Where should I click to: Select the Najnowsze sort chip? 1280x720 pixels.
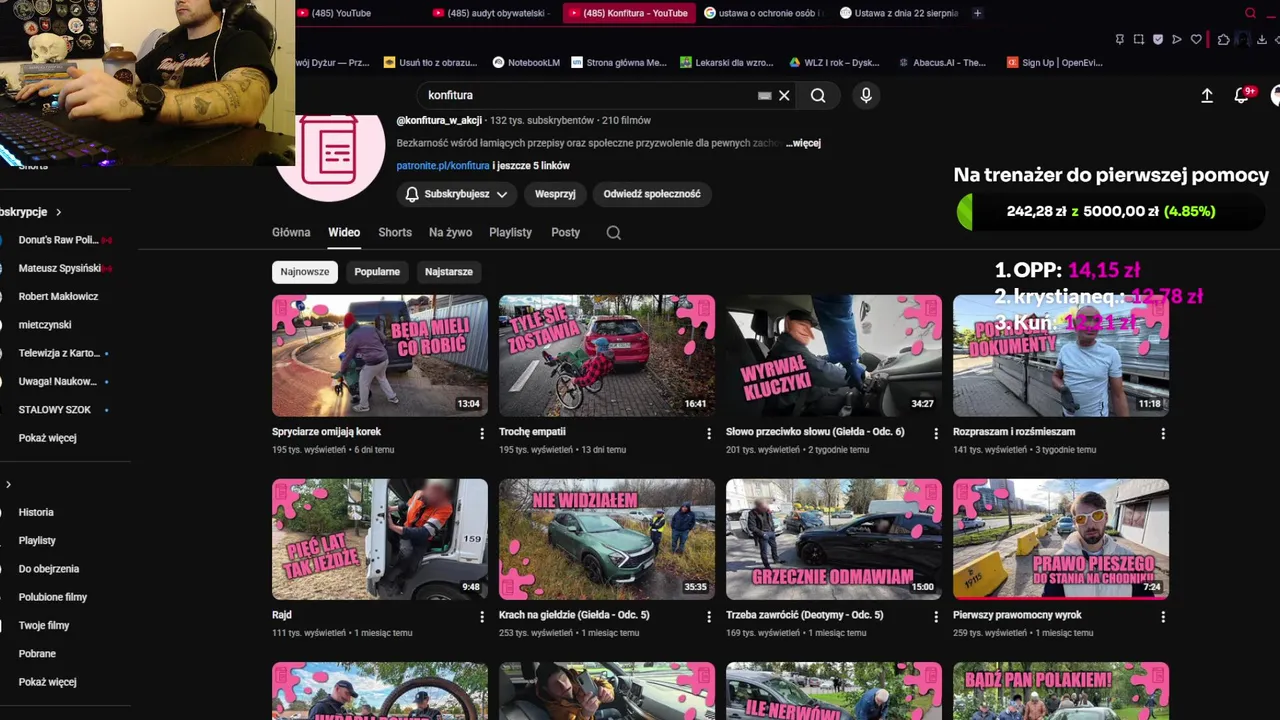pos(305,272)
